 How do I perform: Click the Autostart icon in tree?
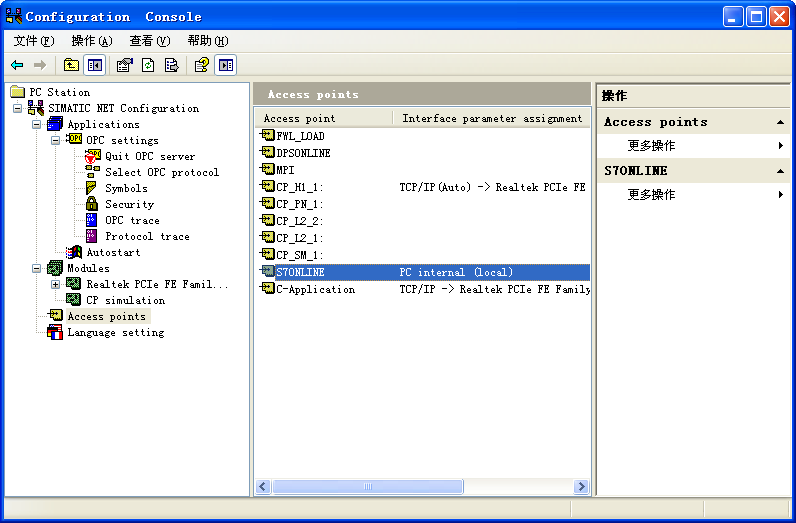(74, 252)
